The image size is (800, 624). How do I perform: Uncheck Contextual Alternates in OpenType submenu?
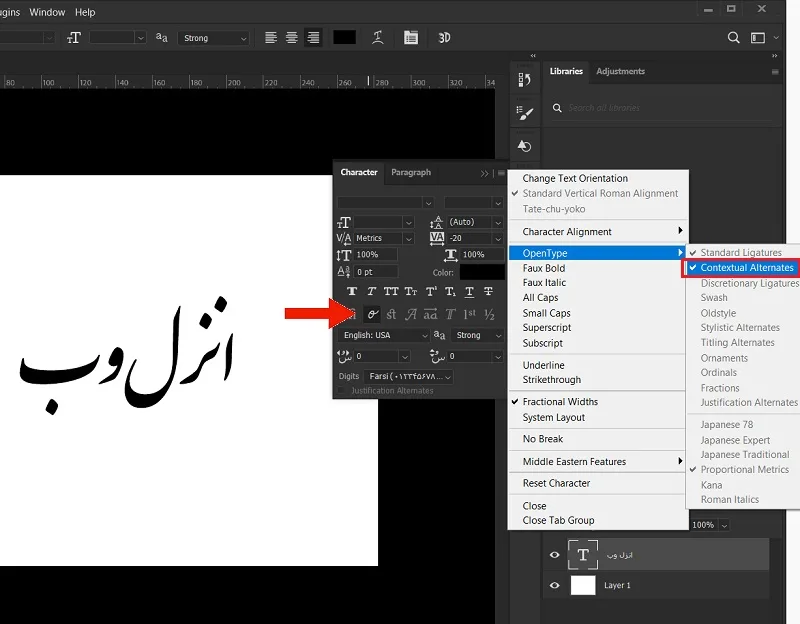point(741,268)
